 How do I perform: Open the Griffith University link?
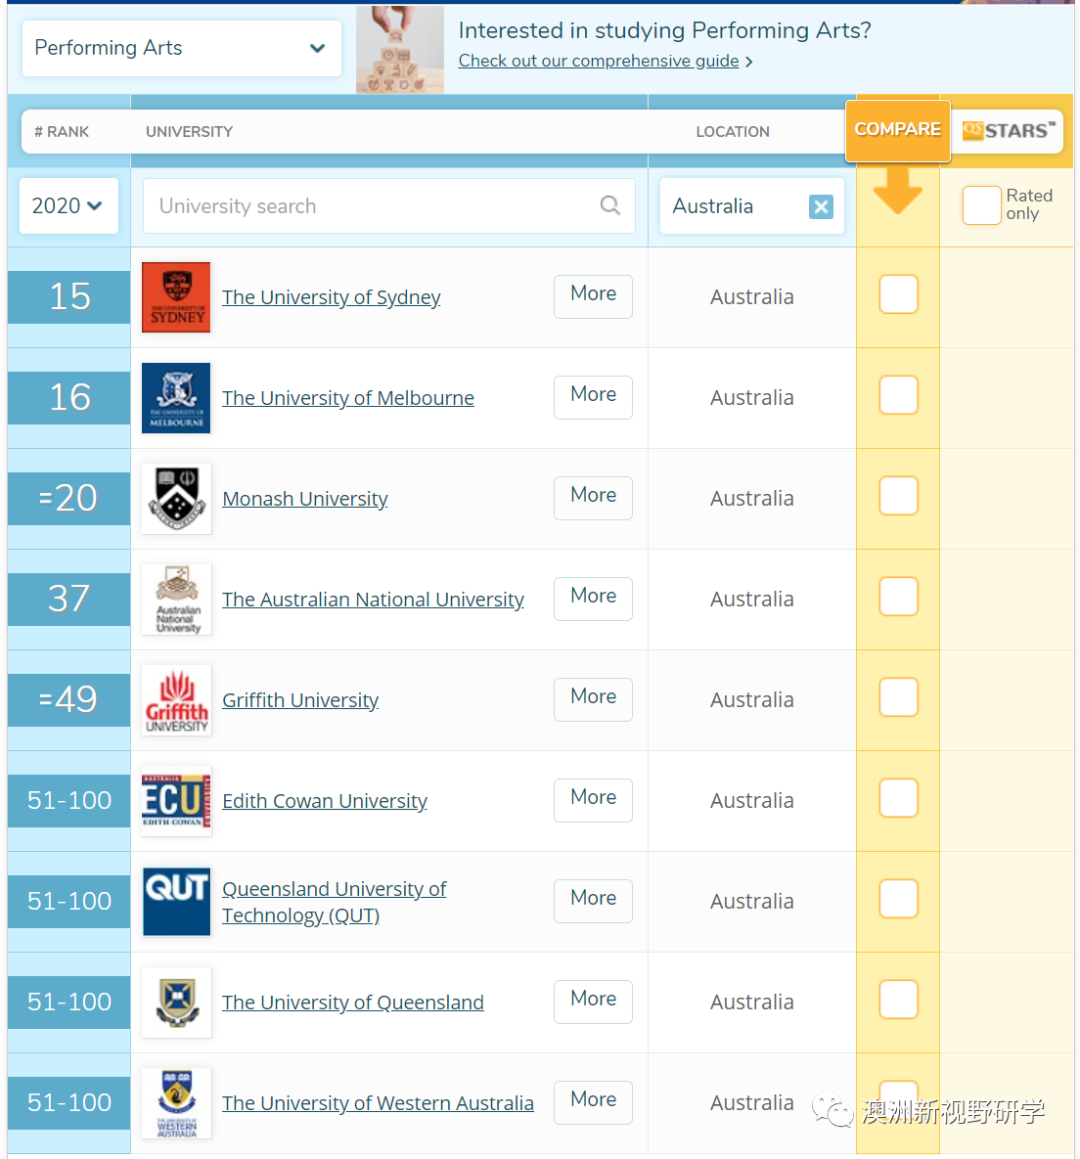click(x=300, y=700)
